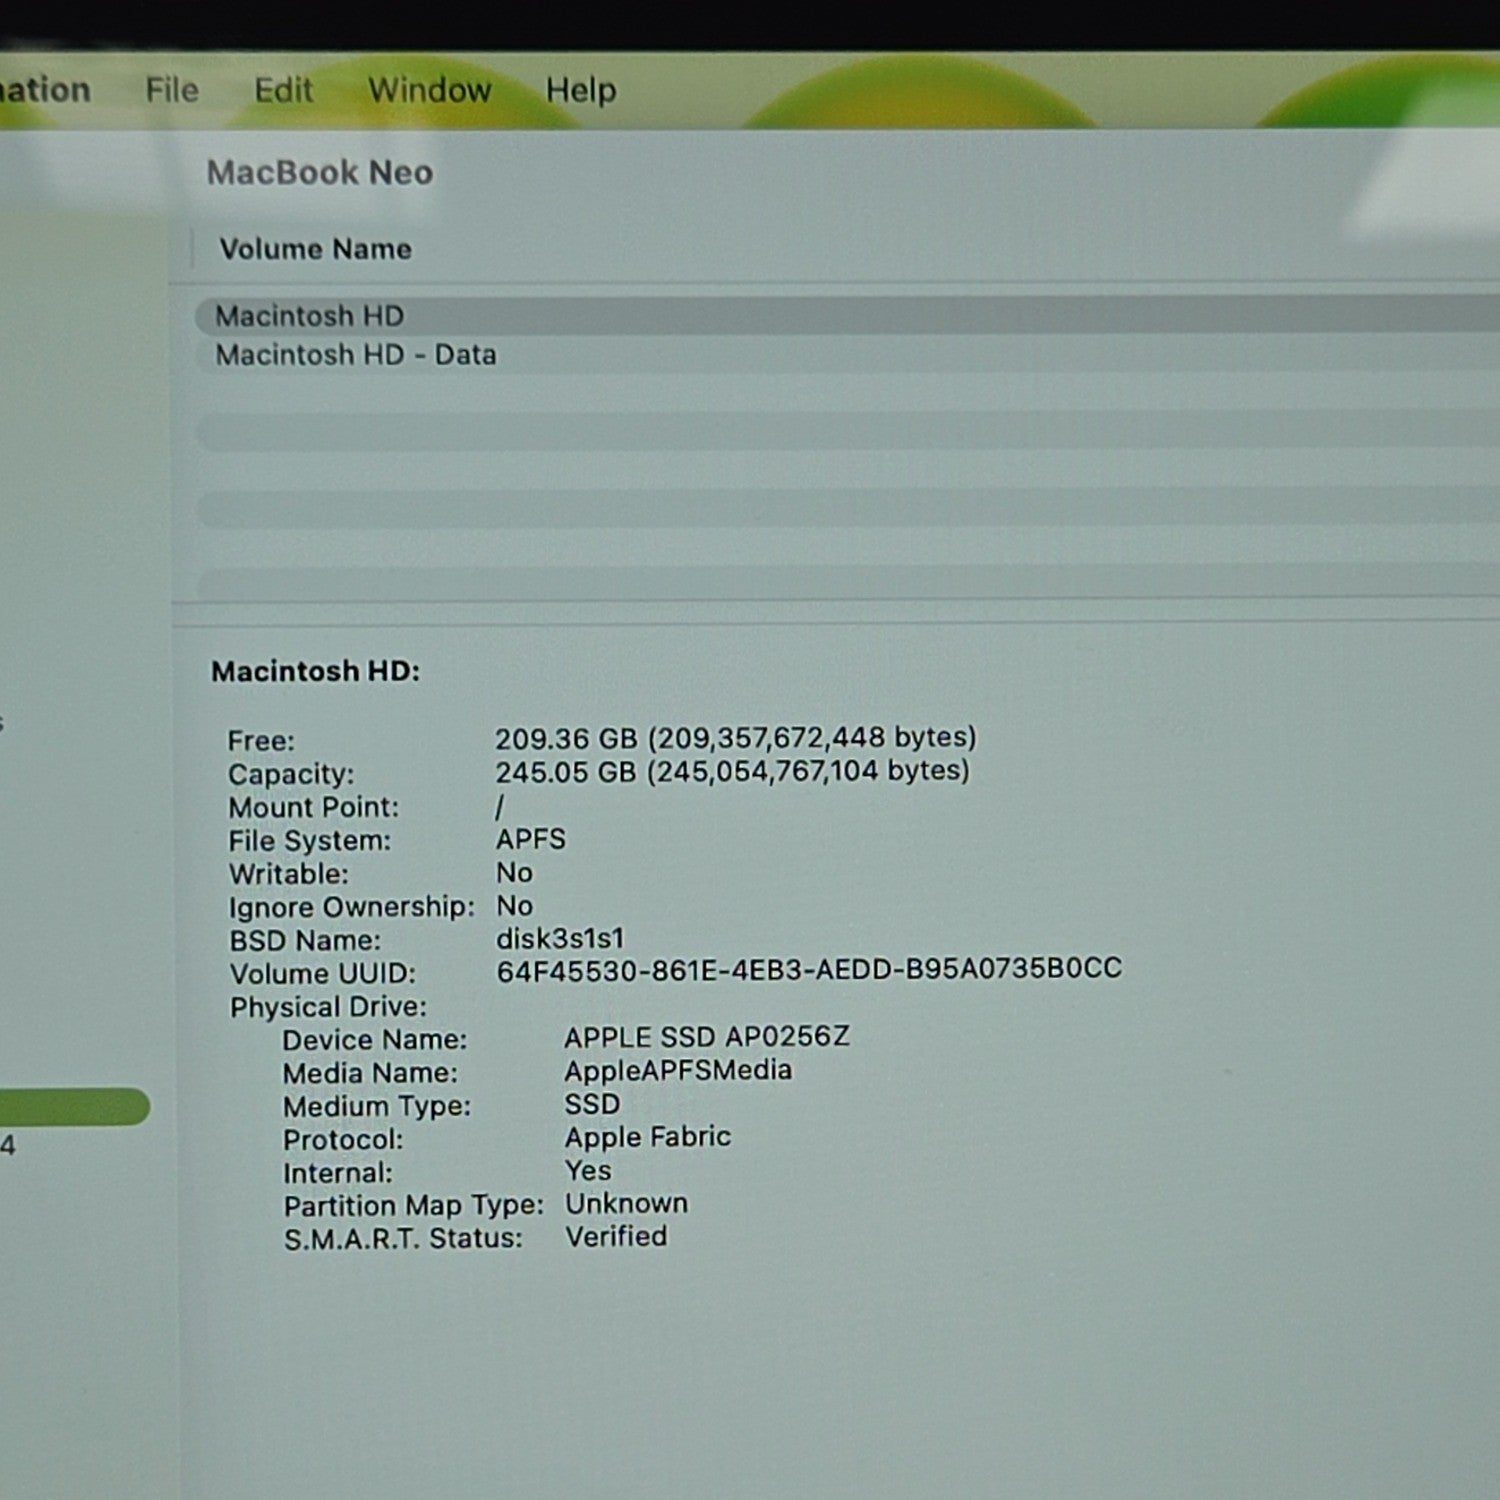Click the MacBook Neo window title

(320, 172)
